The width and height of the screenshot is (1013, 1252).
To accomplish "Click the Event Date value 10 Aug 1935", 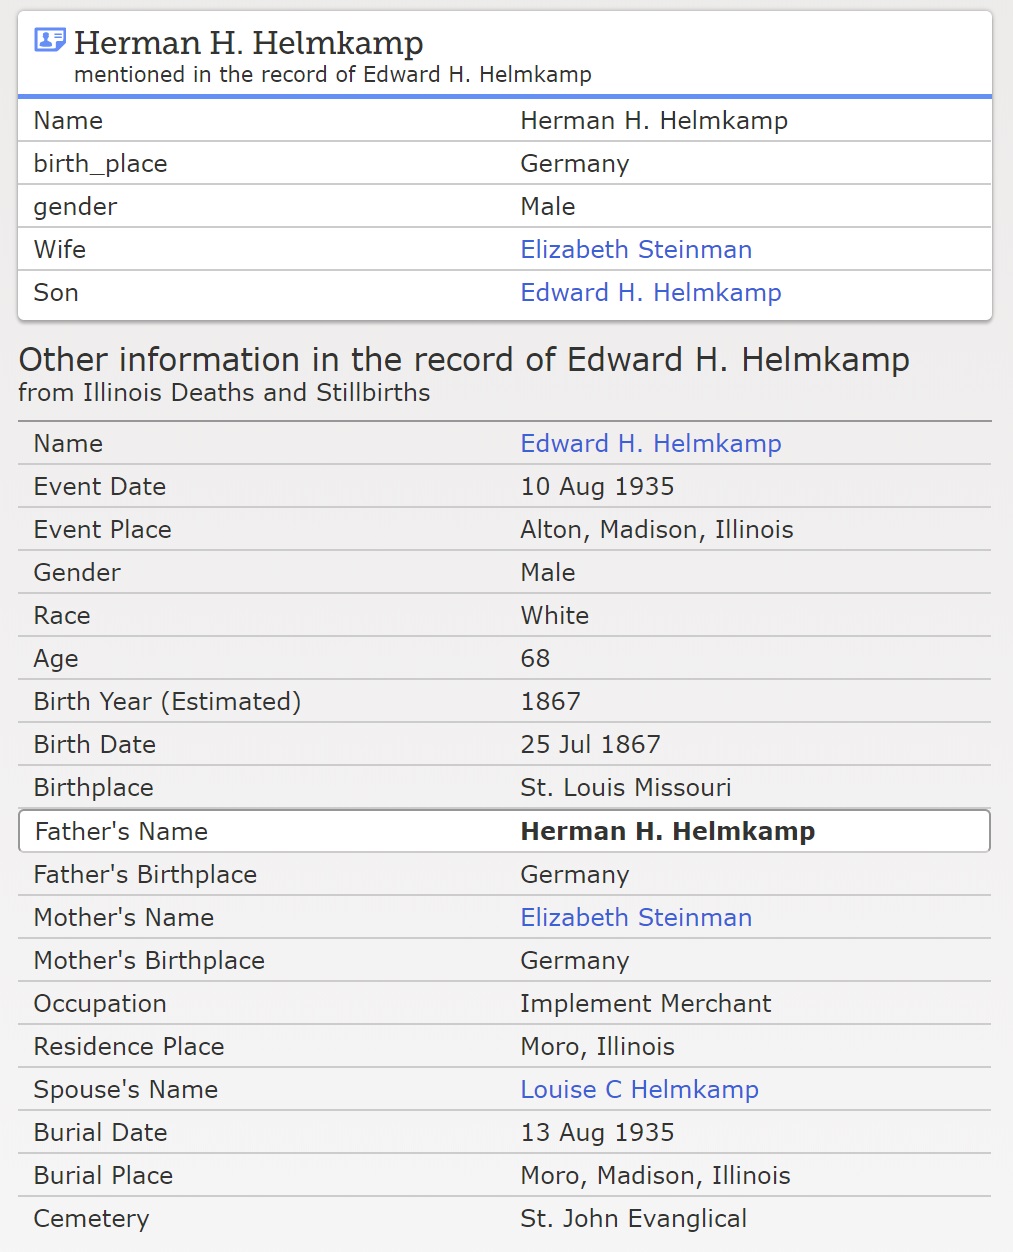I will tap(597, 487).
